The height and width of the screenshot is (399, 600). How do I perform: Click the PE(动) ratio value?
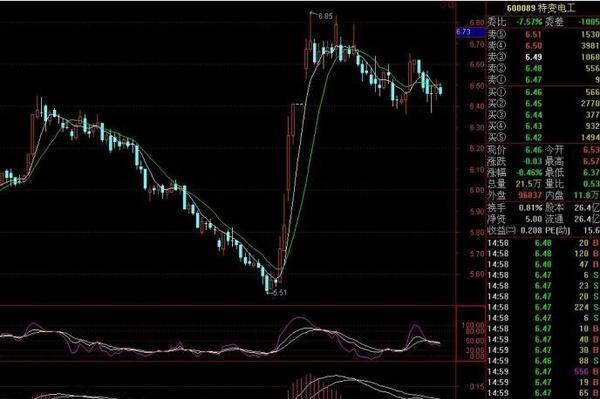coord(592,230)
